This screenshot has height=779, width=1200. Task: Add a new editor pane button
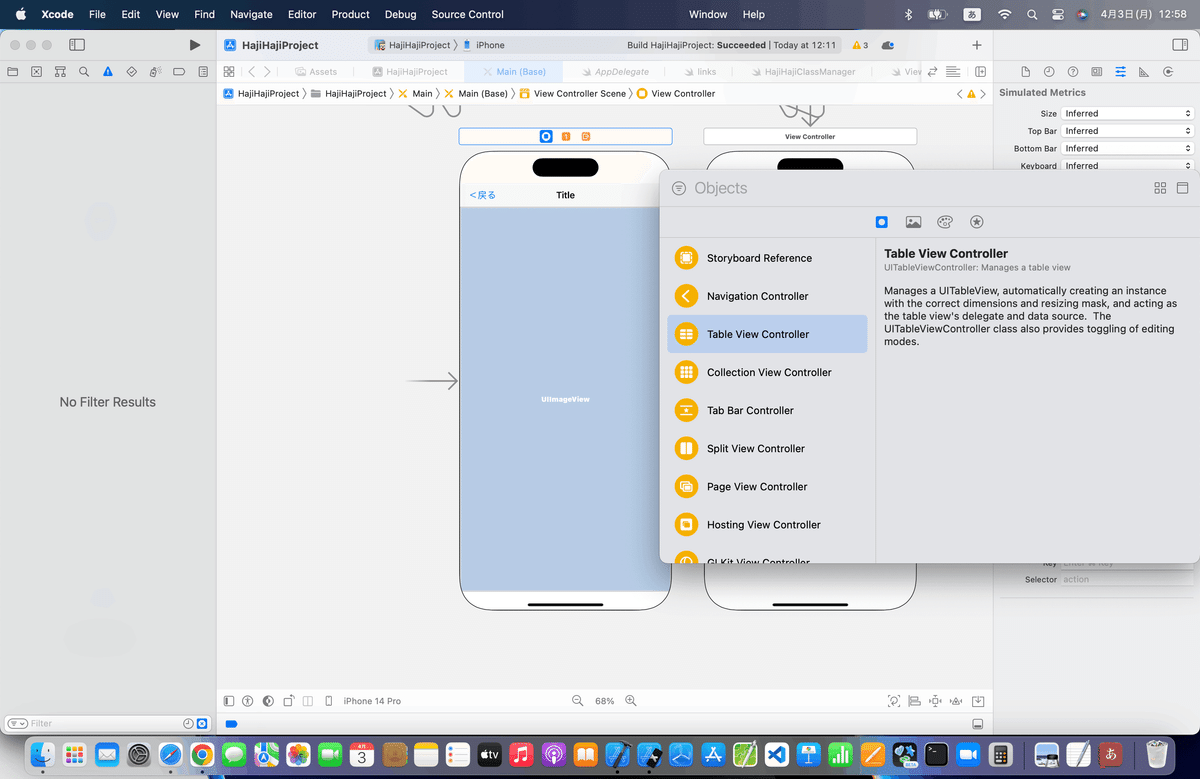980,72
